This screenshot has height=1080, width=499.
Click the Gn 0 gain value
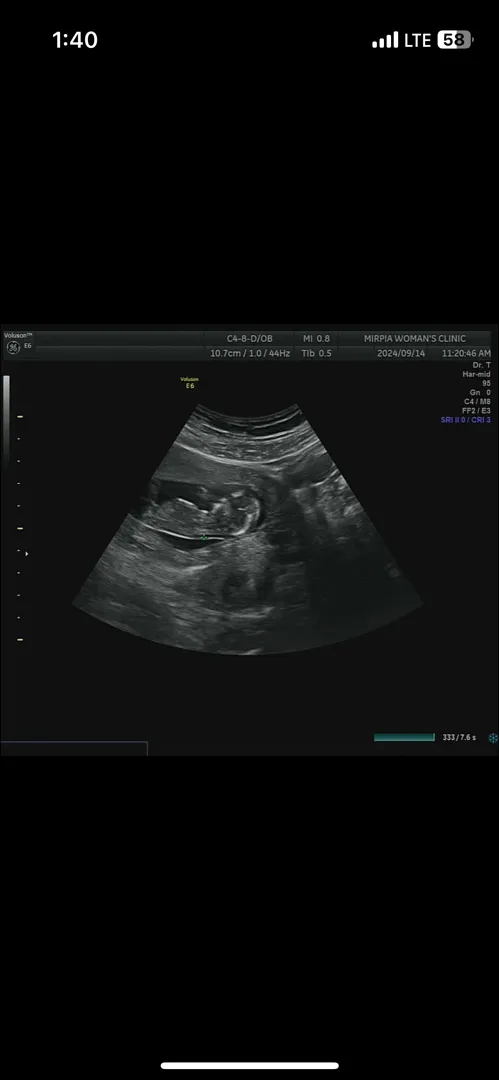point(480,392)
